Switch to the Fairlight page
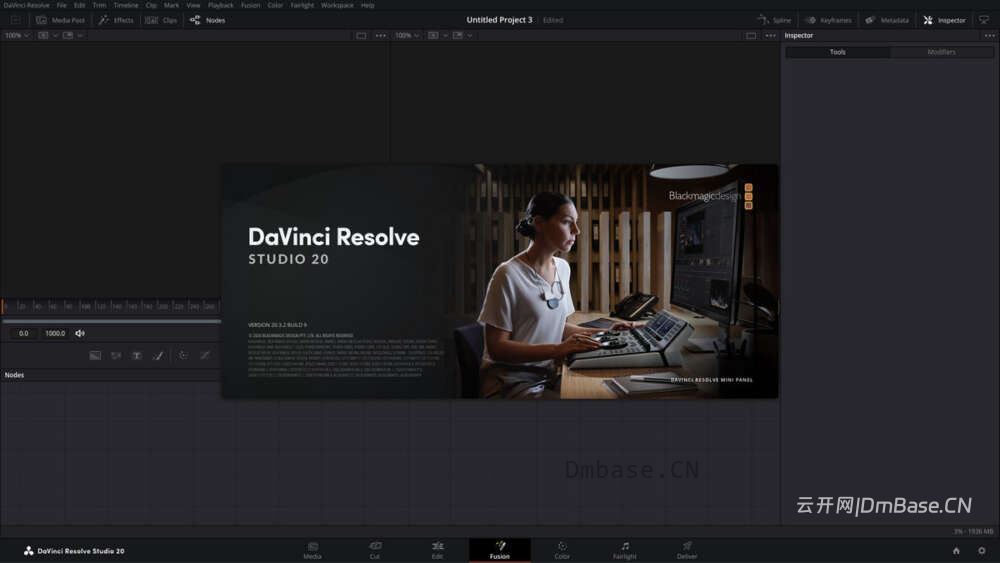This screenshot has width=1000, height=563. click(x=624, y=550)
